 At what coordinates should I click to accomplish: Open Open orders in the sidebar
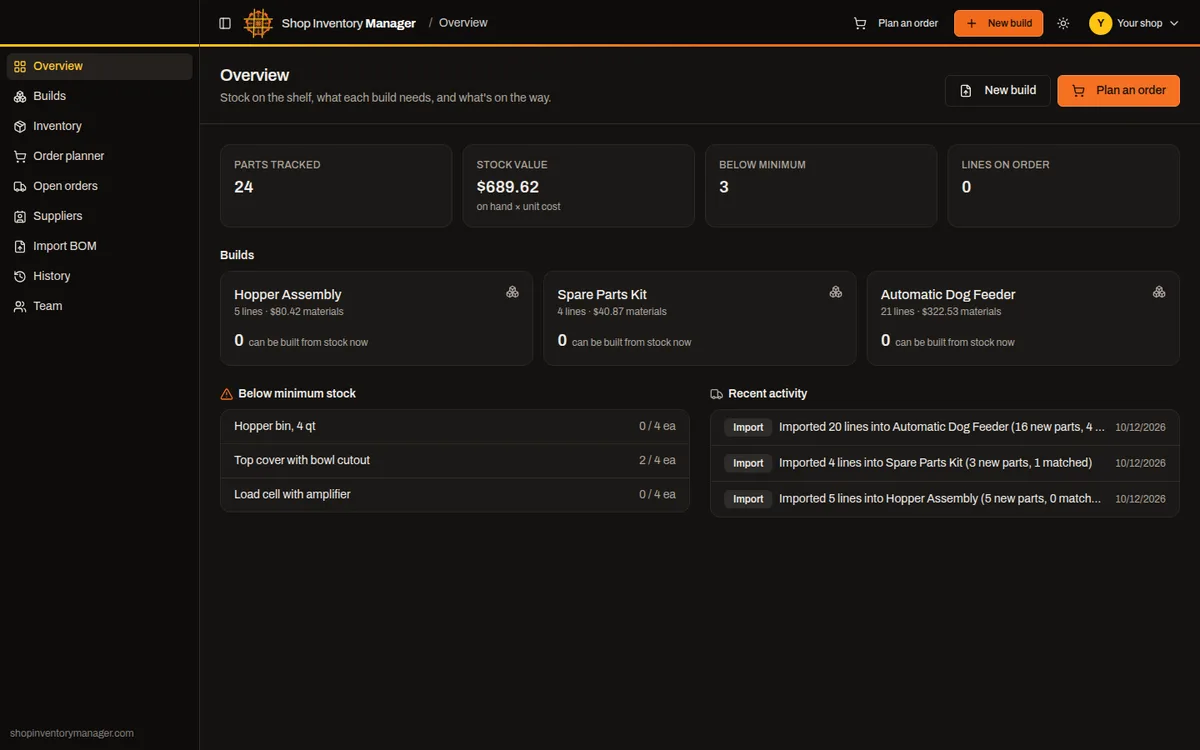click(x=99, y=186)
